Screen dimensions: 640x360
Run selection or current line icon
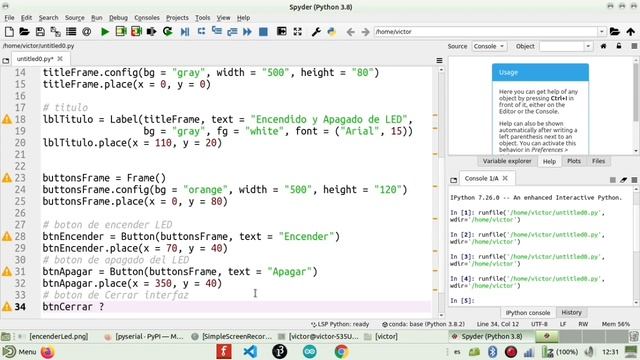(152, 31)
